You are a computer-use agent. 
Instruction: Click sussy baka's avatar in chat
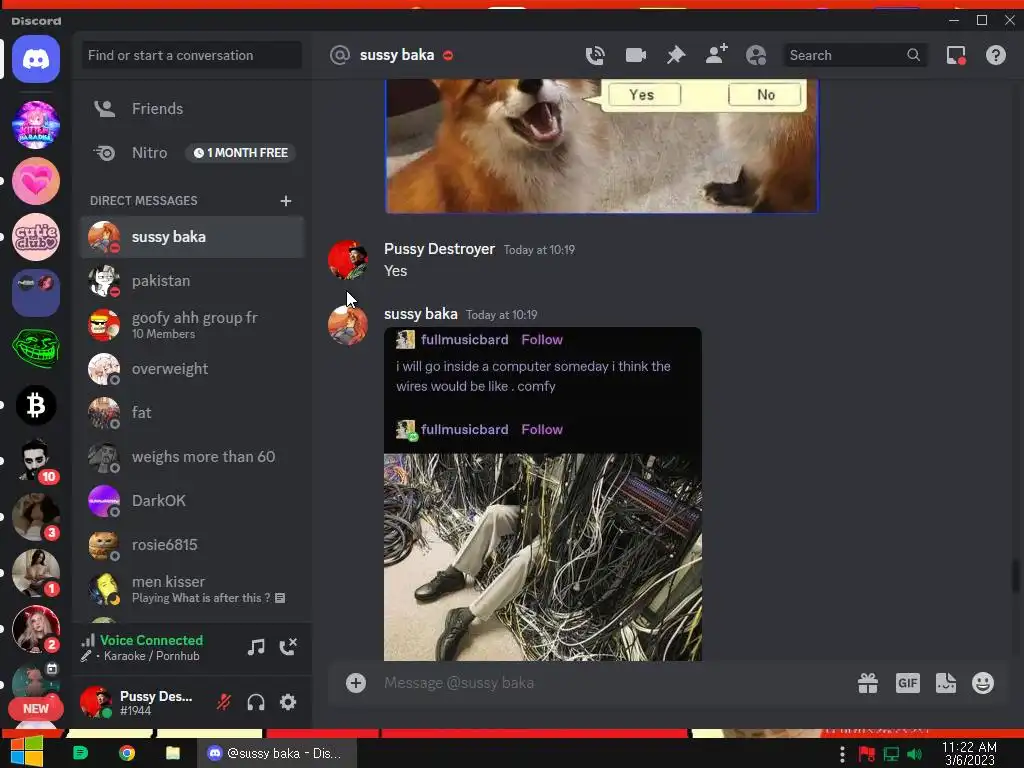(x=347, y=325)
